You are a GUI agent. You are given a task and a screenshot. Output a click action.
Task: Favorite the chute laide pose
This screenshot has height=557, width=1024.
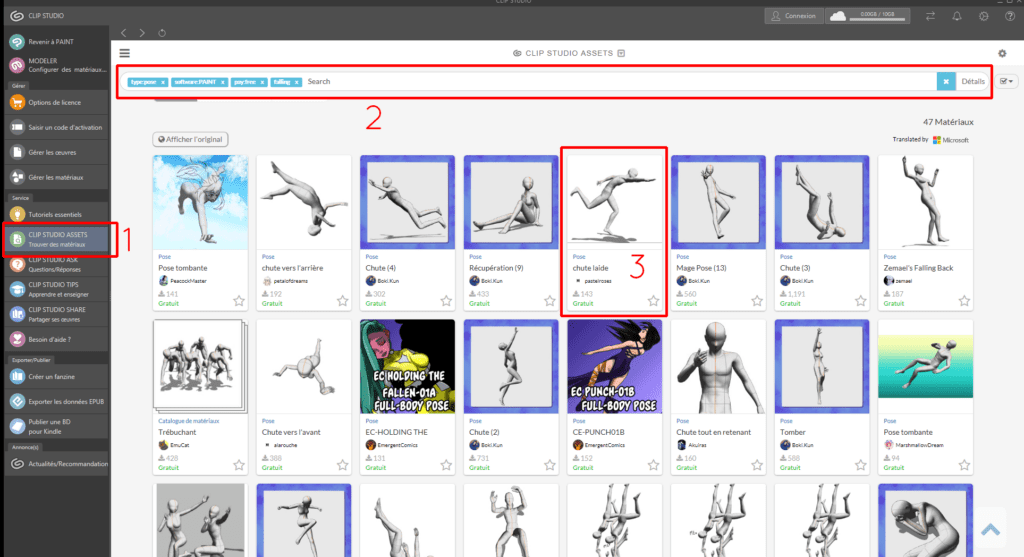click(653, 301)
